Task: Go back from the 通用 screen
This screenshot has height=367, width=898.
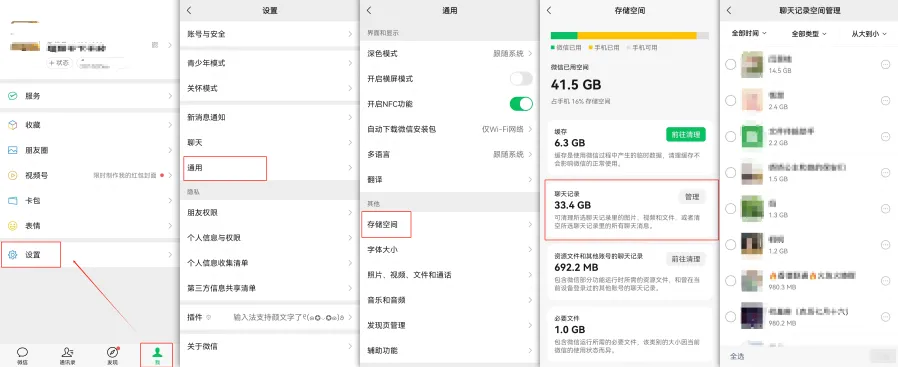Action: click(369, 10)
